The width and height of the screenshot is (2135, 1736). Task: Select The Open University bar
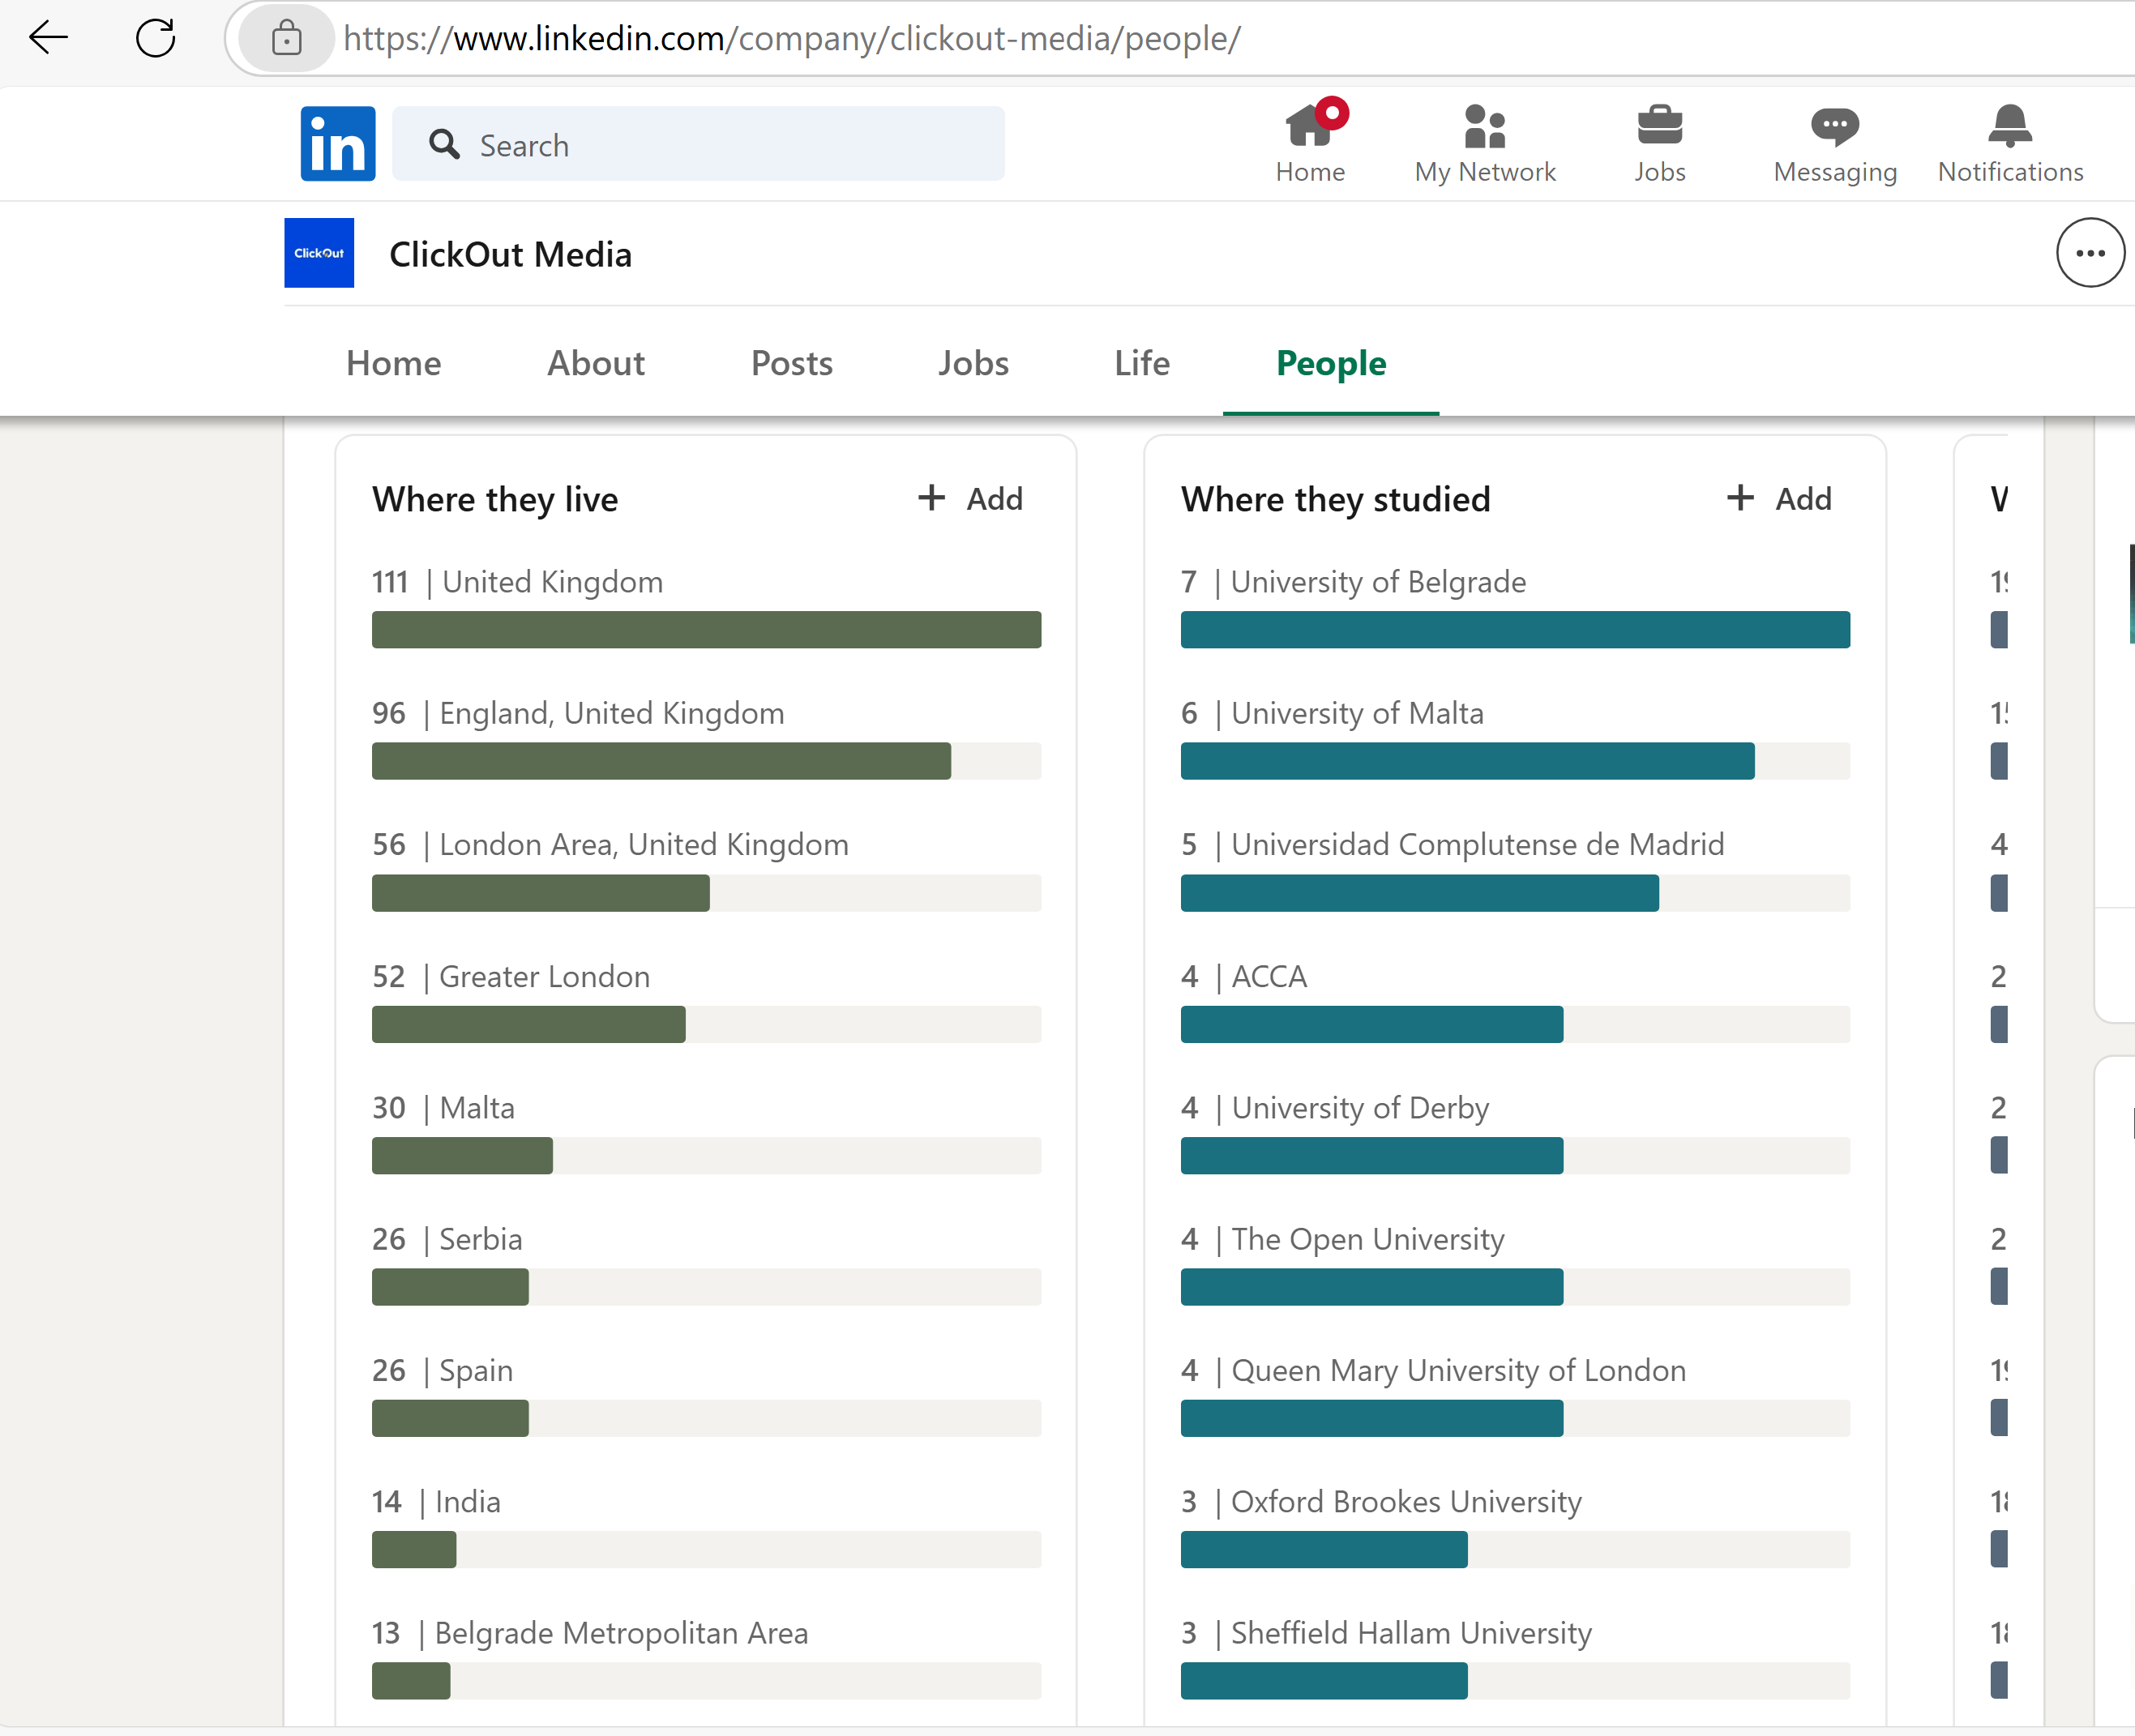[1515, 1287]
